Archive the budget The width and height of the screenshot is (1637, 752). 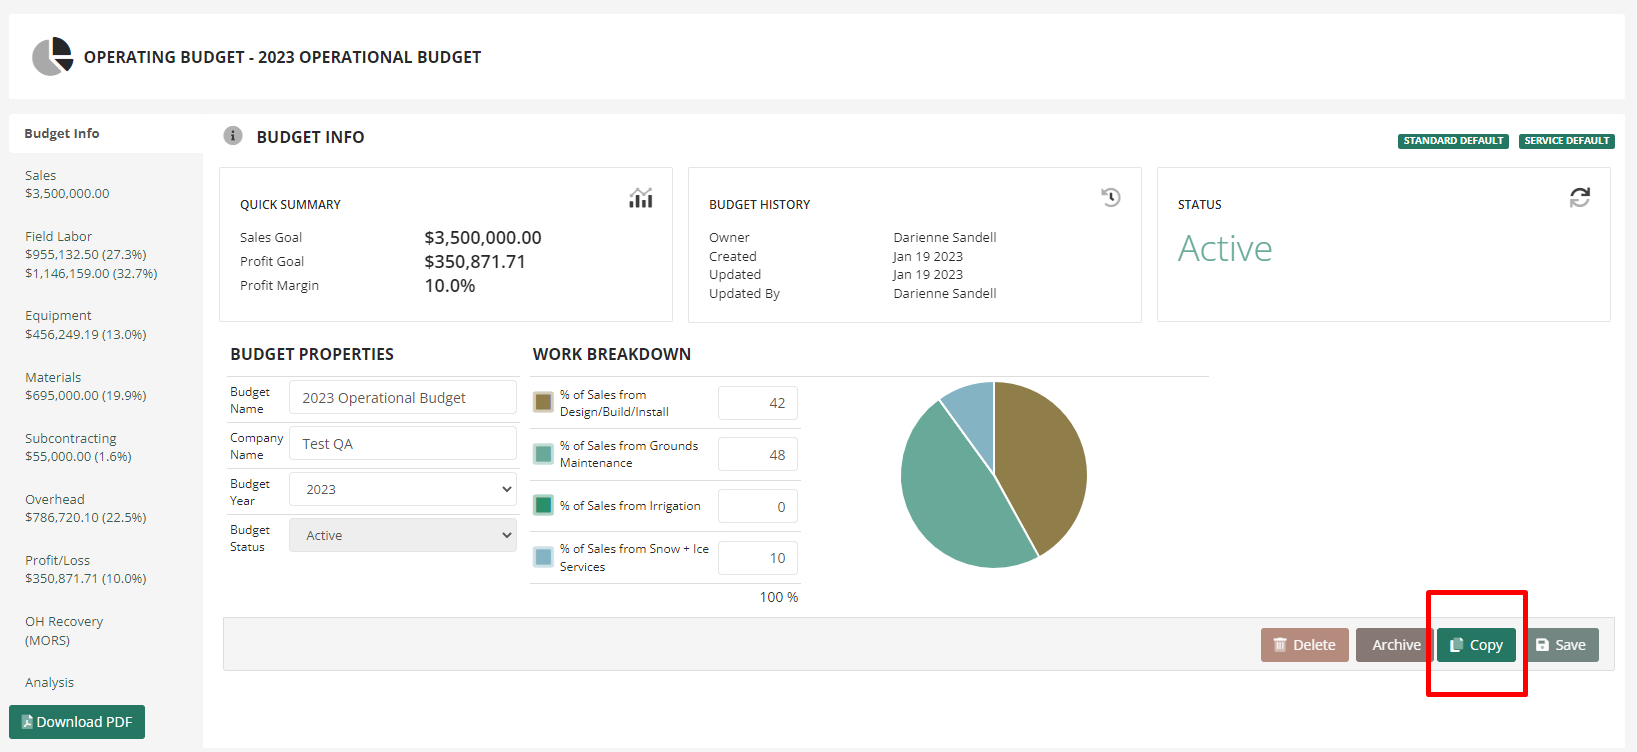click(x=1396, y=645)
